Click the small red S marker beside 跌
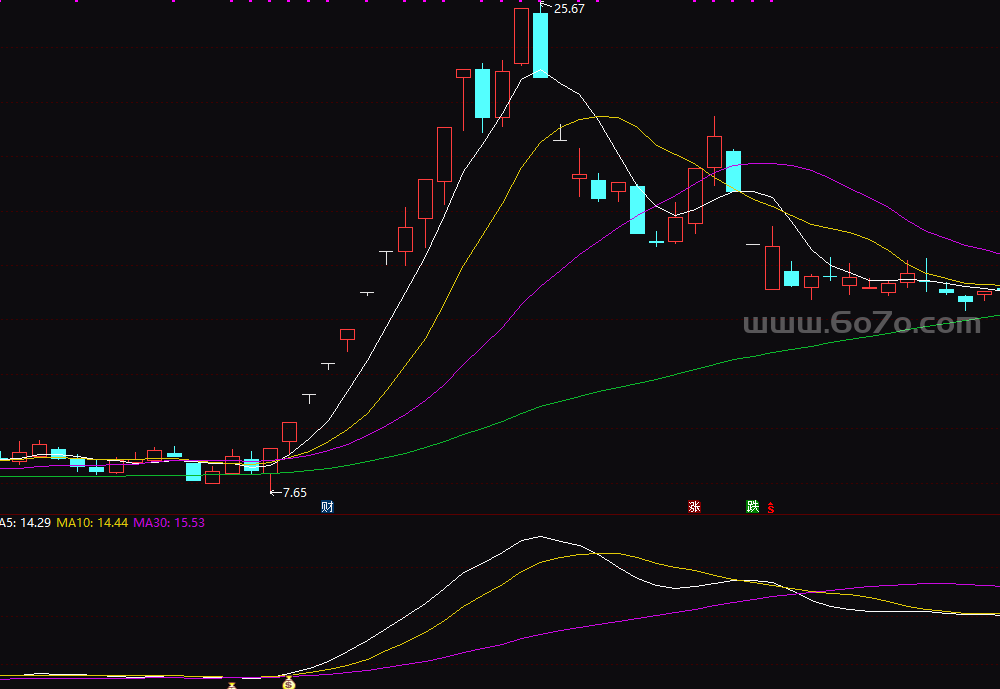Viewport: 1000px width, 689px height. coord(770,508)
